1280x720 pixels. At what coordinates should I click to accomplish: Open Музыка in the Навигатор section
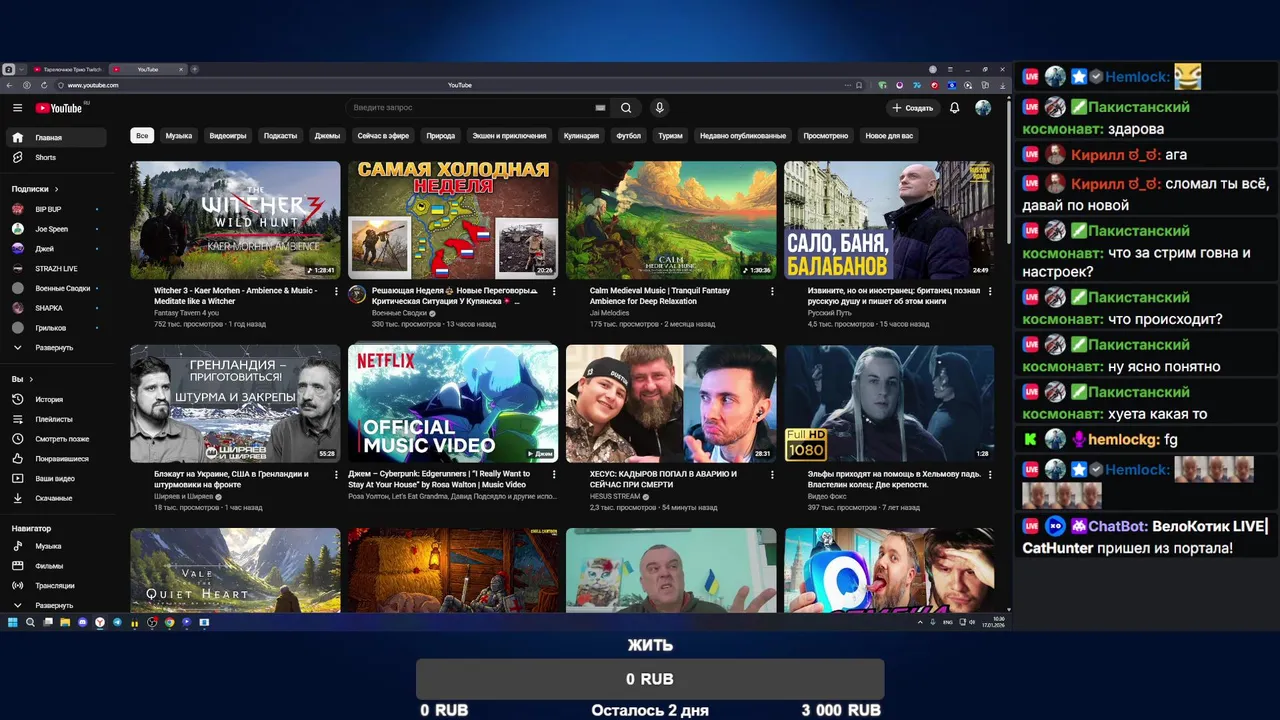pyautogui.click(x=57, y=547)
